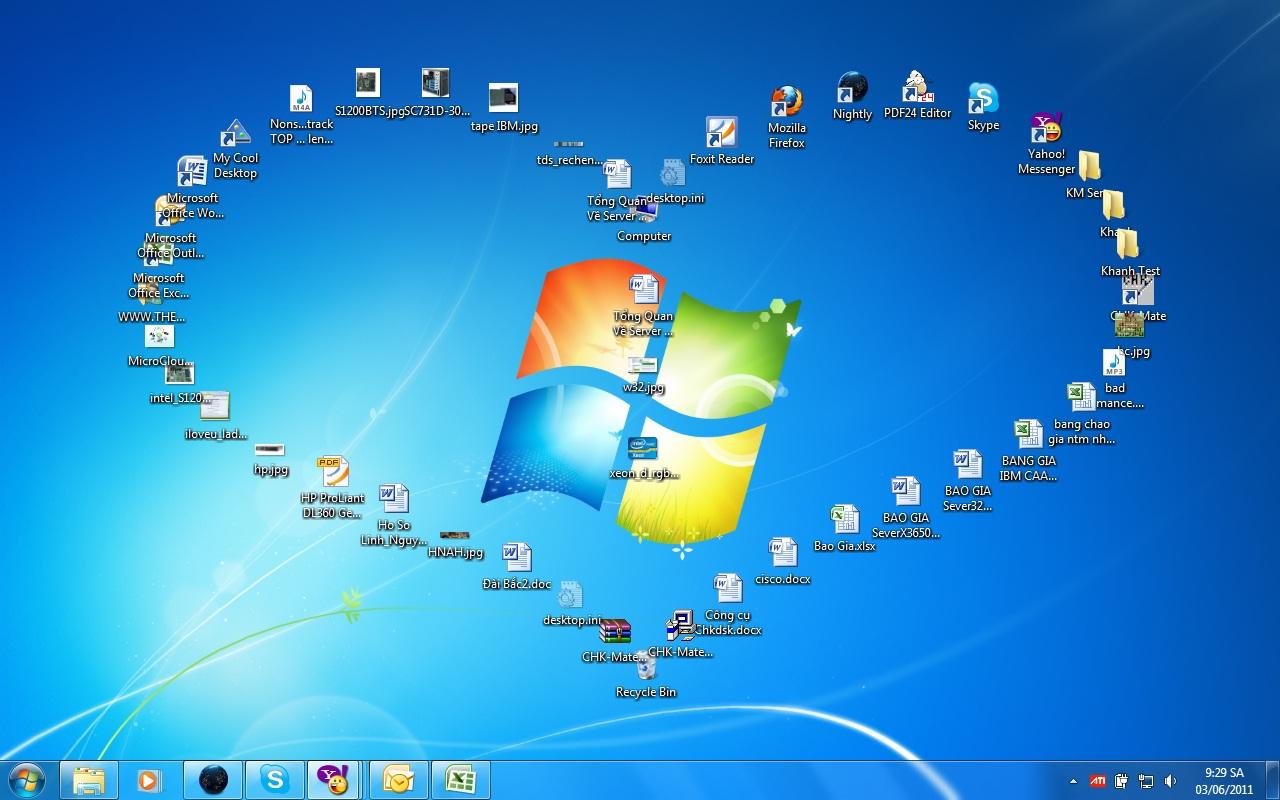The height and width of the screenshot is (800, 1280).
Task: Open Windows Explorer from the taskbar
Action: [x=88, y=780]
